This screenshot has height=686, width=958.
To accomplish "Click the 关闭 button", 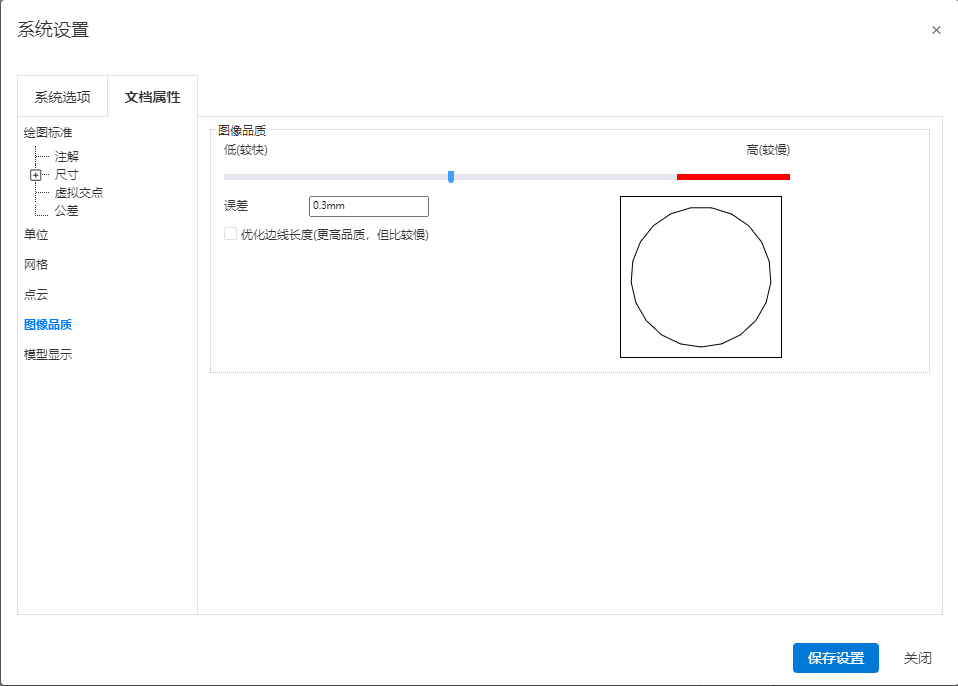I will (918, 658).
